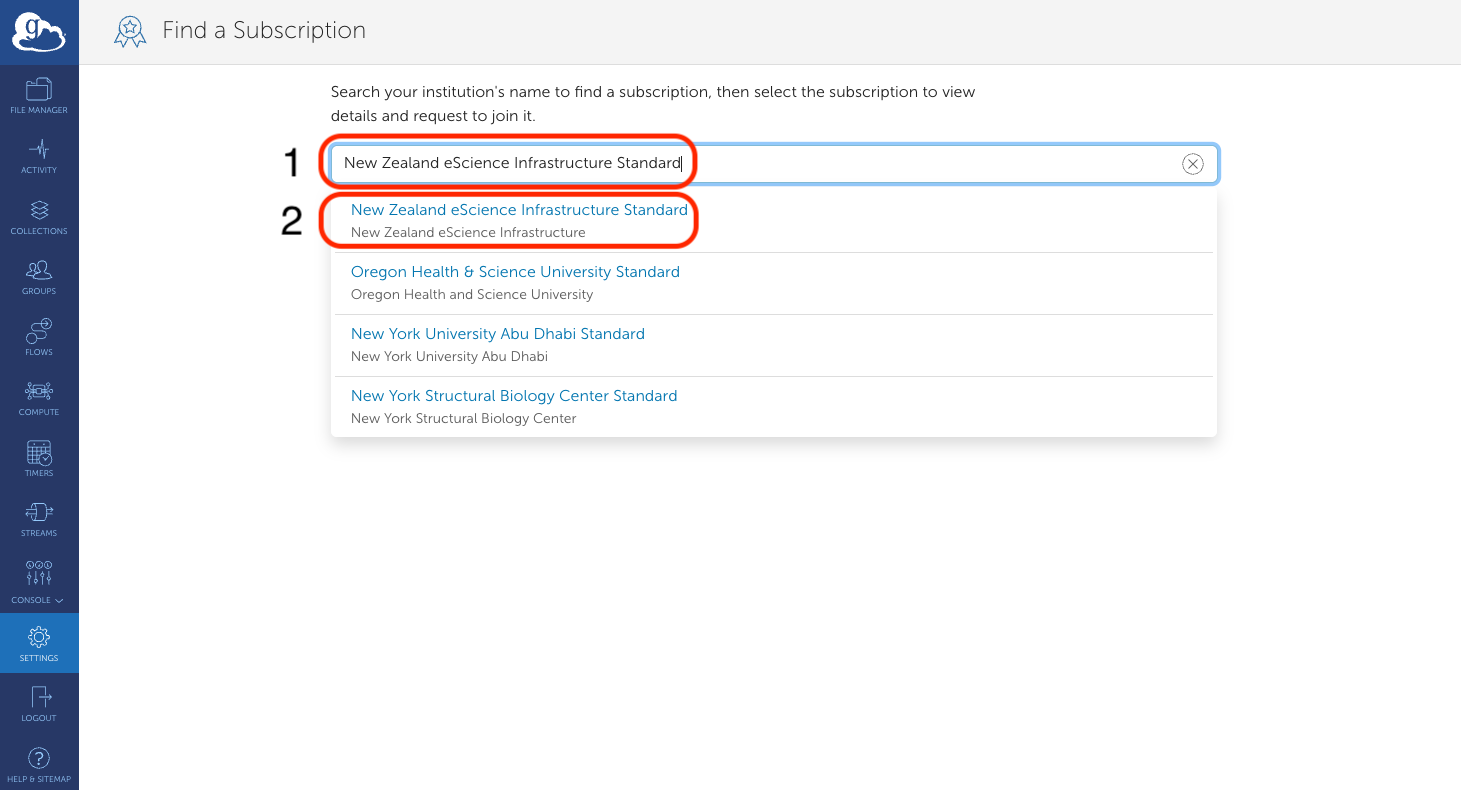Click the Globus cloud logo
This screenshot has height=790, width=1461.
point(39,32)
